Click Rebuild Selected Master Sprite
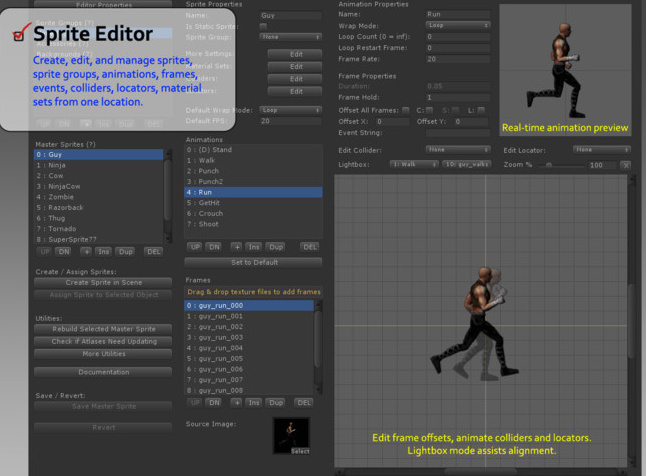The image size is (646, 476). 103,329
